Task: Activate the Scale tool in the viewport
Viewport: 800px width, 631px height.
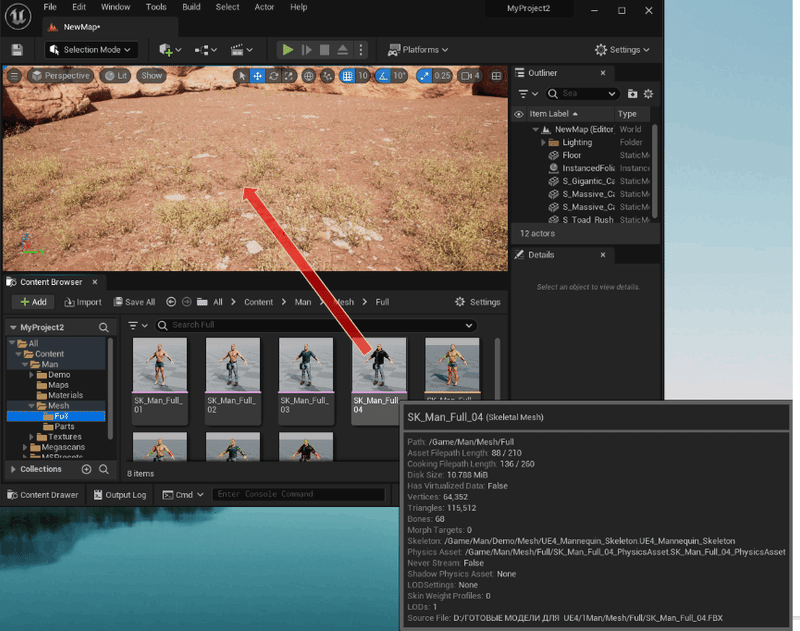Action: pyautogui.click(x=288, y=75)
